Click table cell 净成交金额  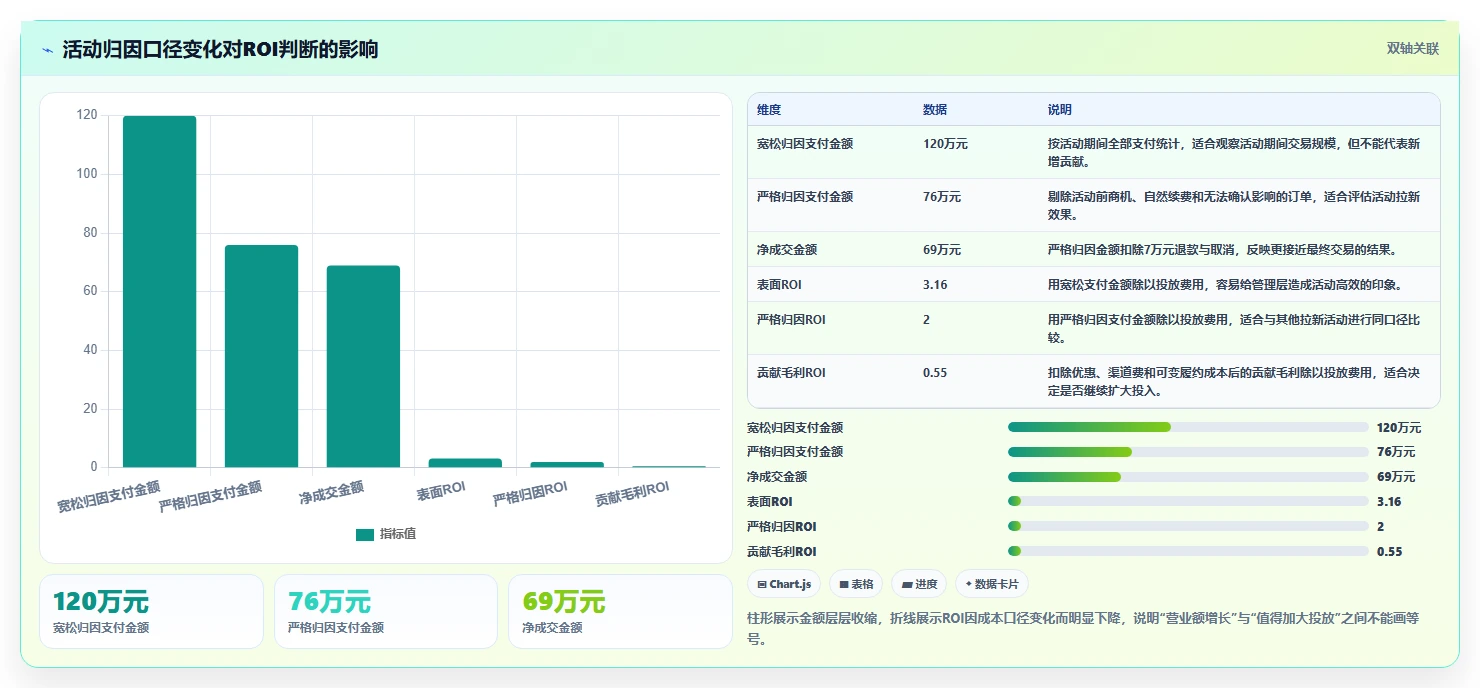(x=787, y=250)
